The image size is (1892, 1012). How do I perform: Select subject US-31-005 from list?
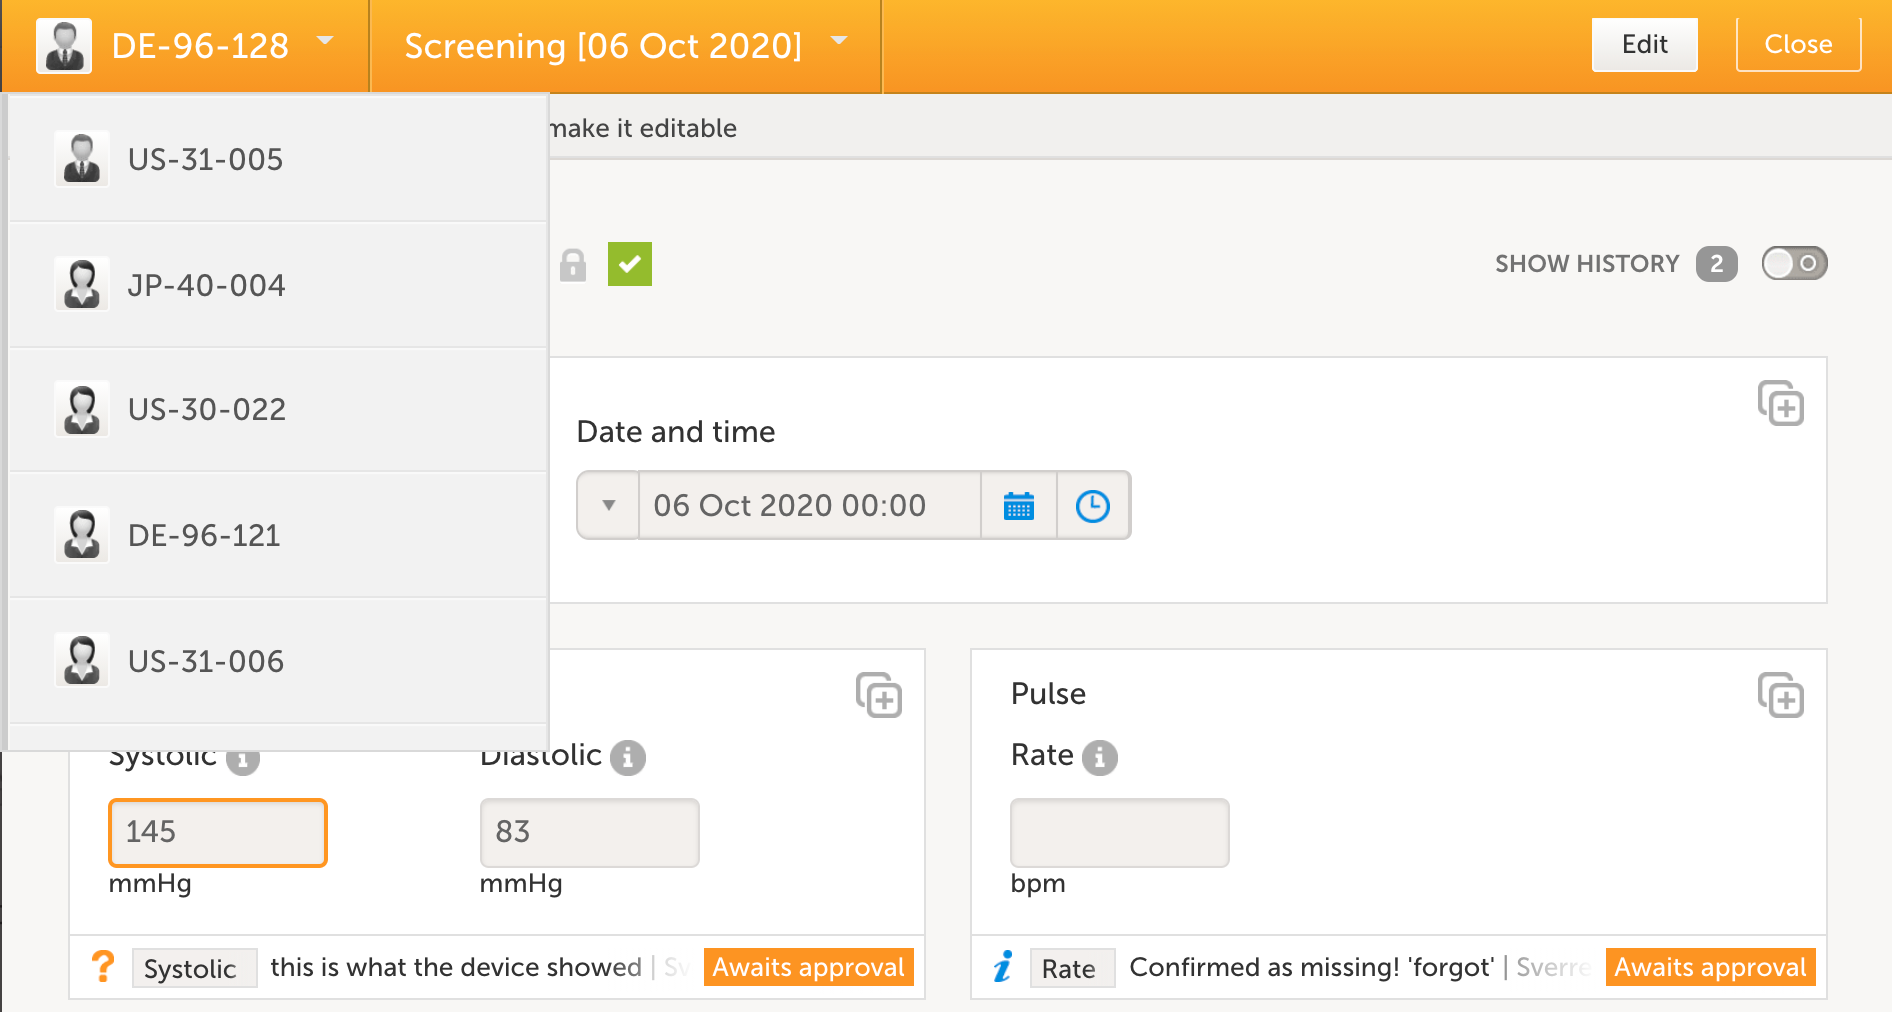(x=205, y=160)
